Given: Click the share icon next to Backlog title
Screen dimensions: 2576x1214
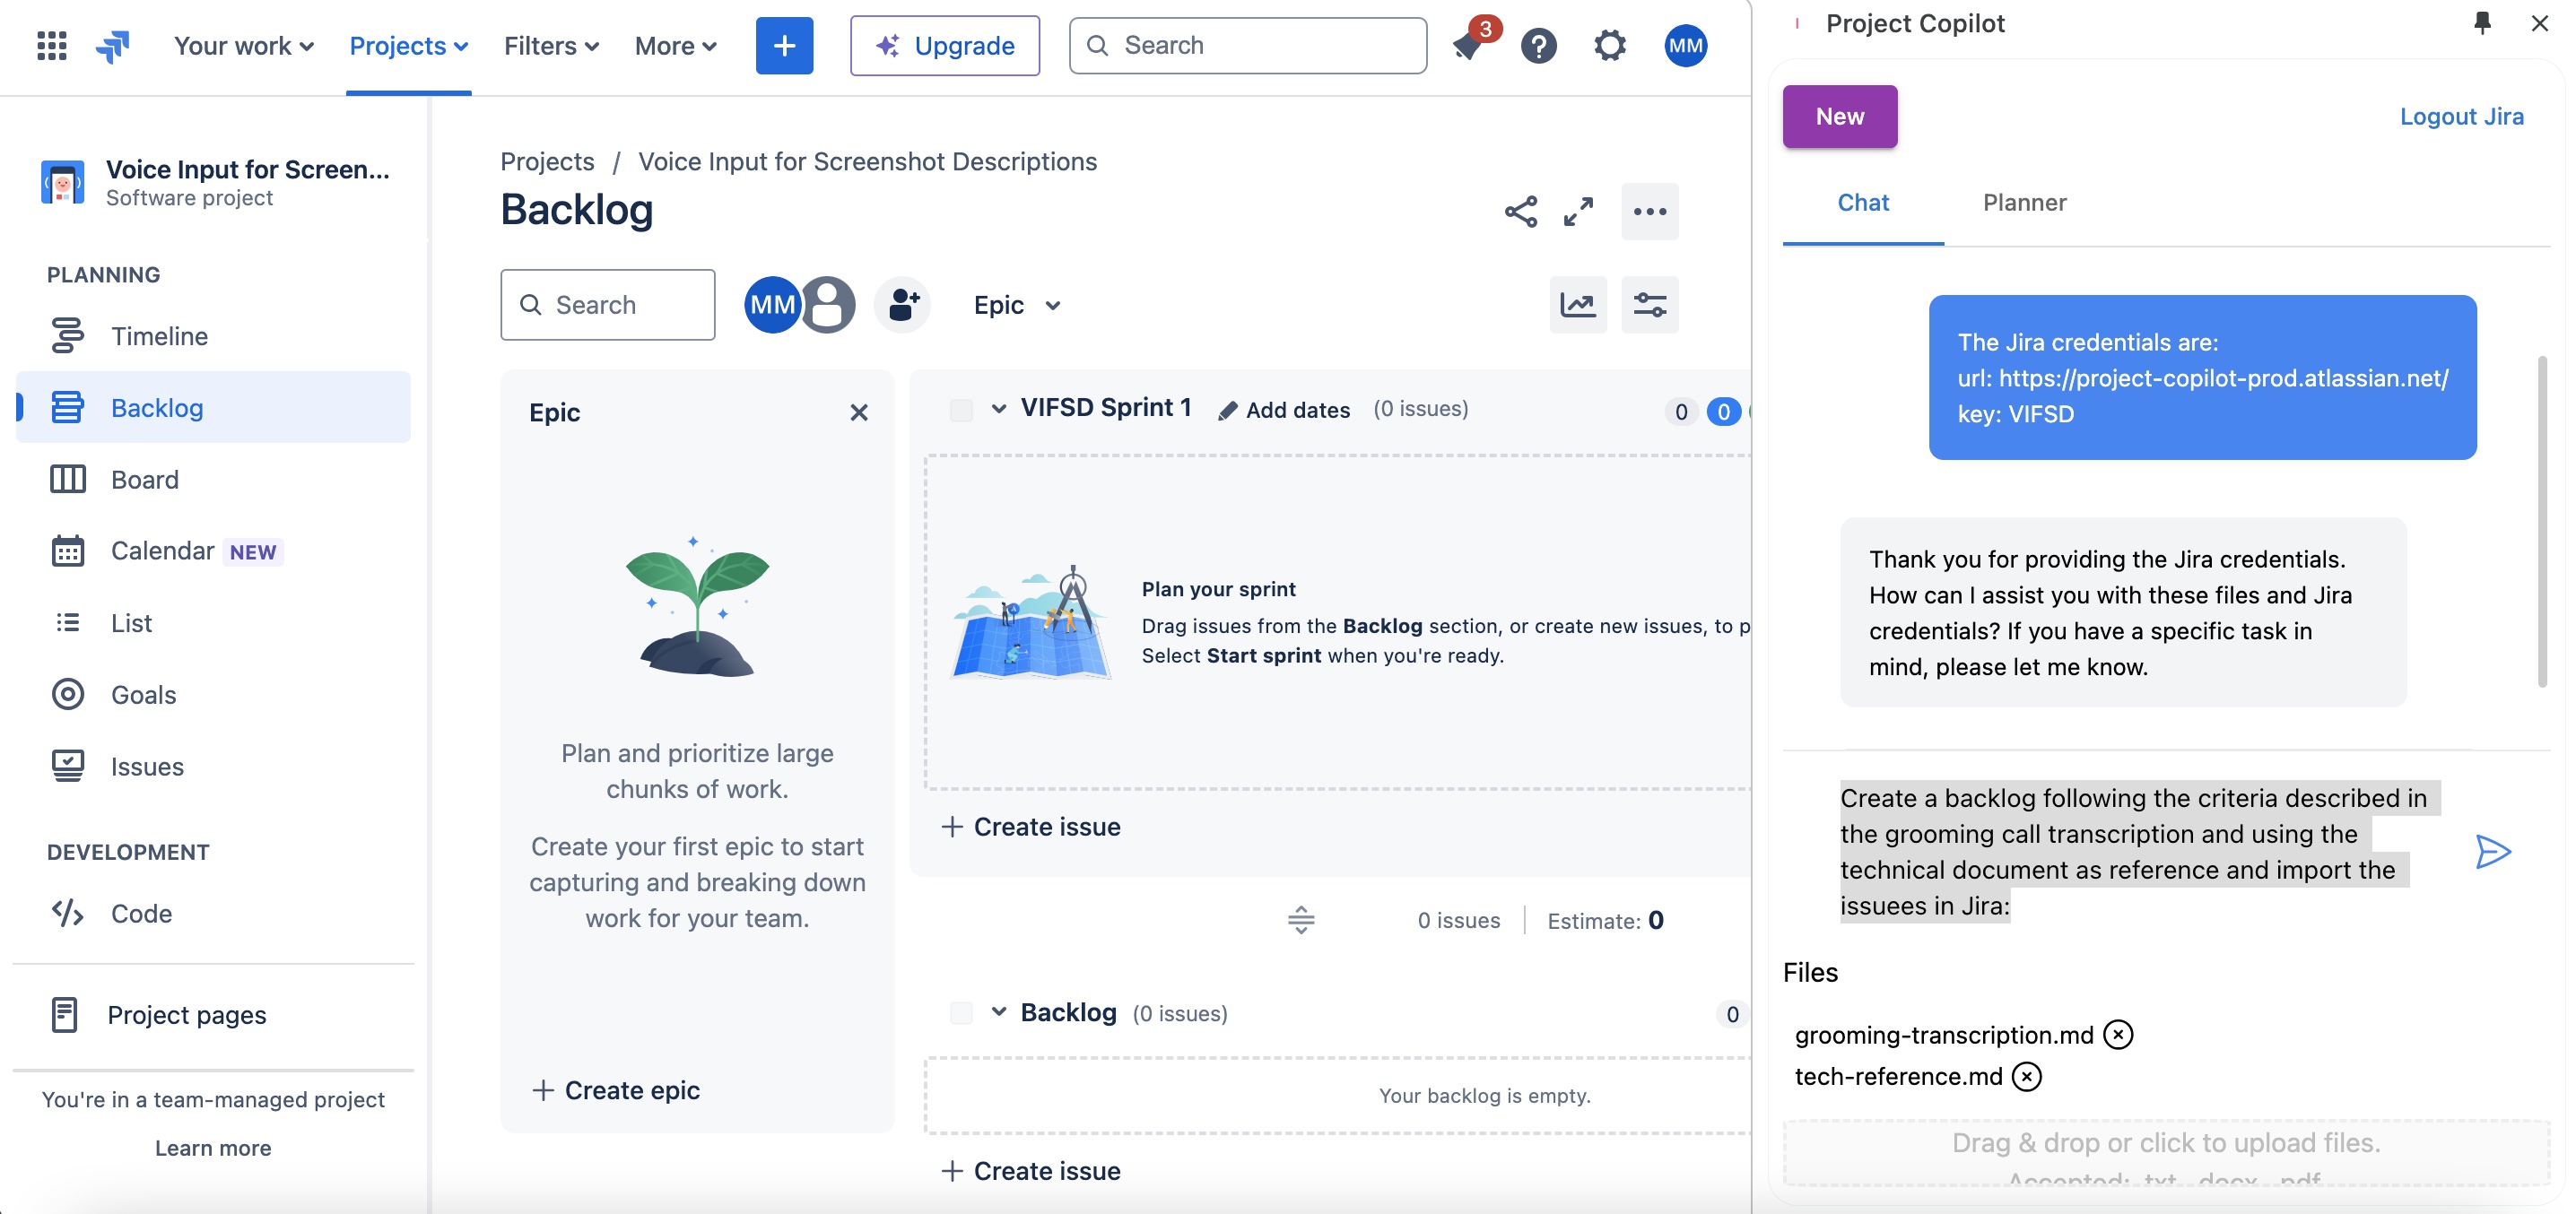Looking at the screenshot, I should (x=1520, y=212).
